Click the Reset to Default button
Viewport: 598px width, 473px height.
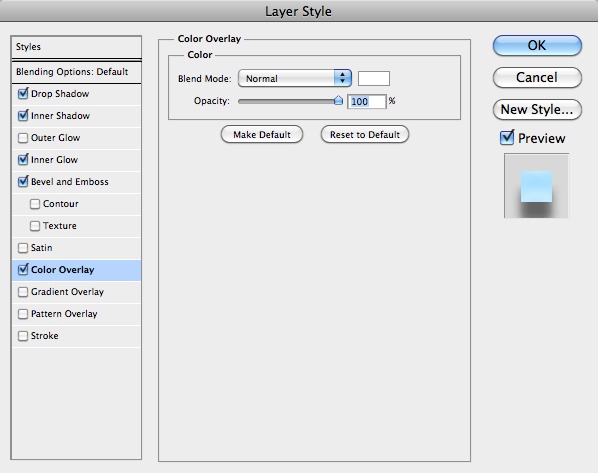coord(365,135)
